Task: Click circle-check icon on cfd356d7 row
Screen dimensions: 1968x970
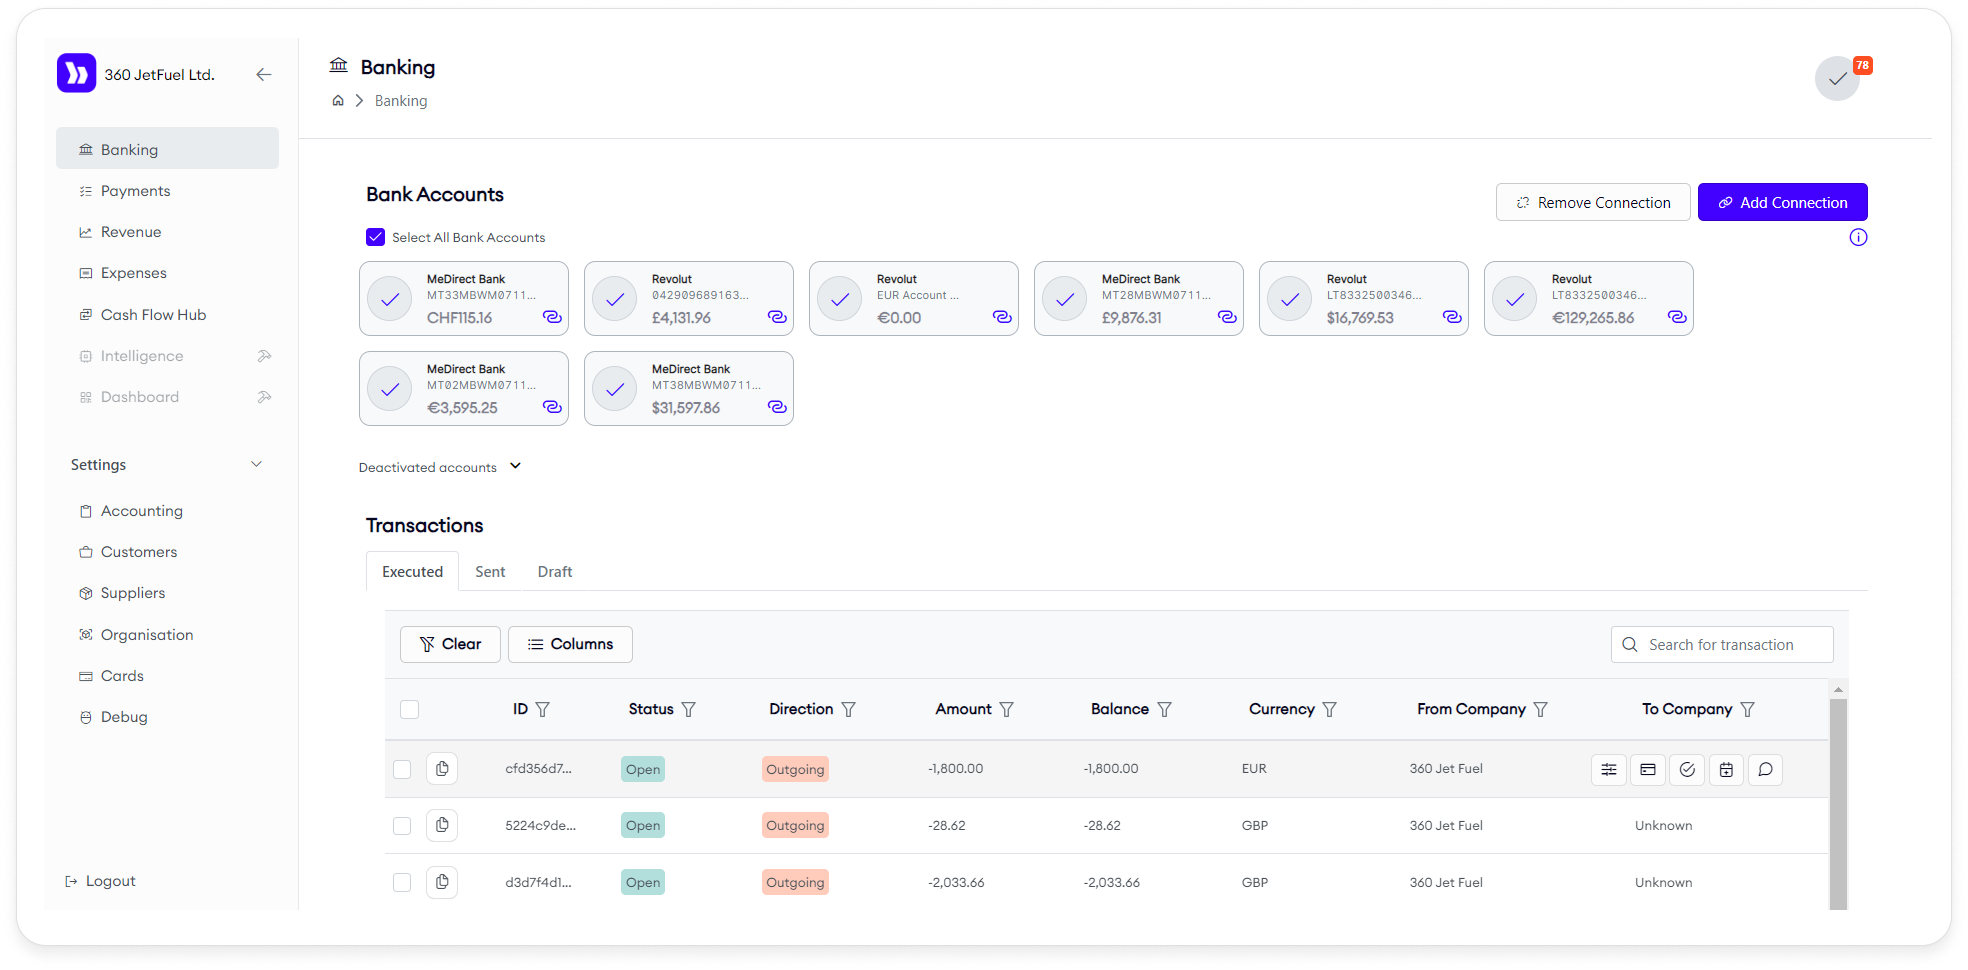Action: pos(1687,769)
